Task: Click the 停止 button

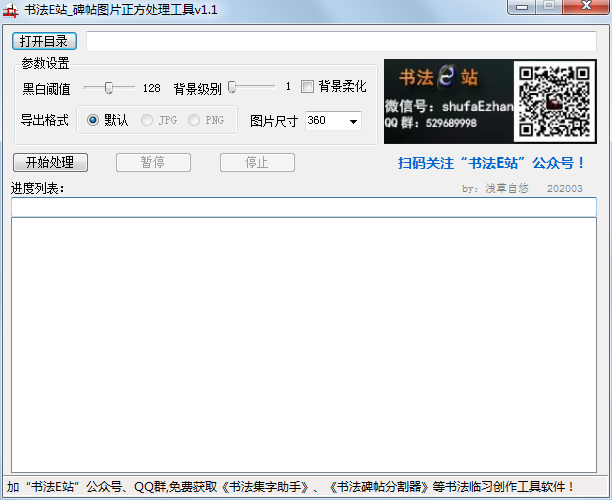Action: point(257,162)
